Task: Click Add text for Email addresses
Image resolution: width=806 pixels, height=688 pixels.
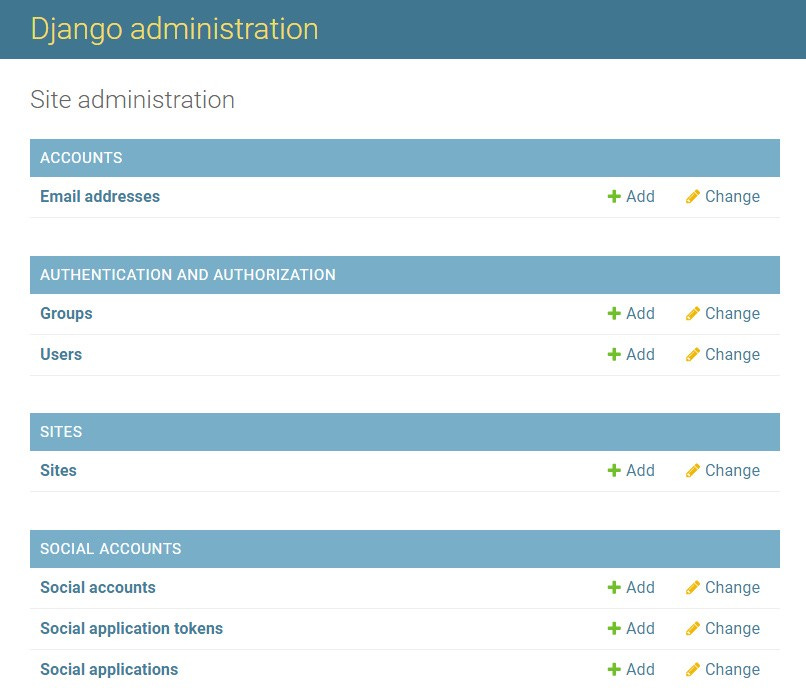Action: pos(640,196)
